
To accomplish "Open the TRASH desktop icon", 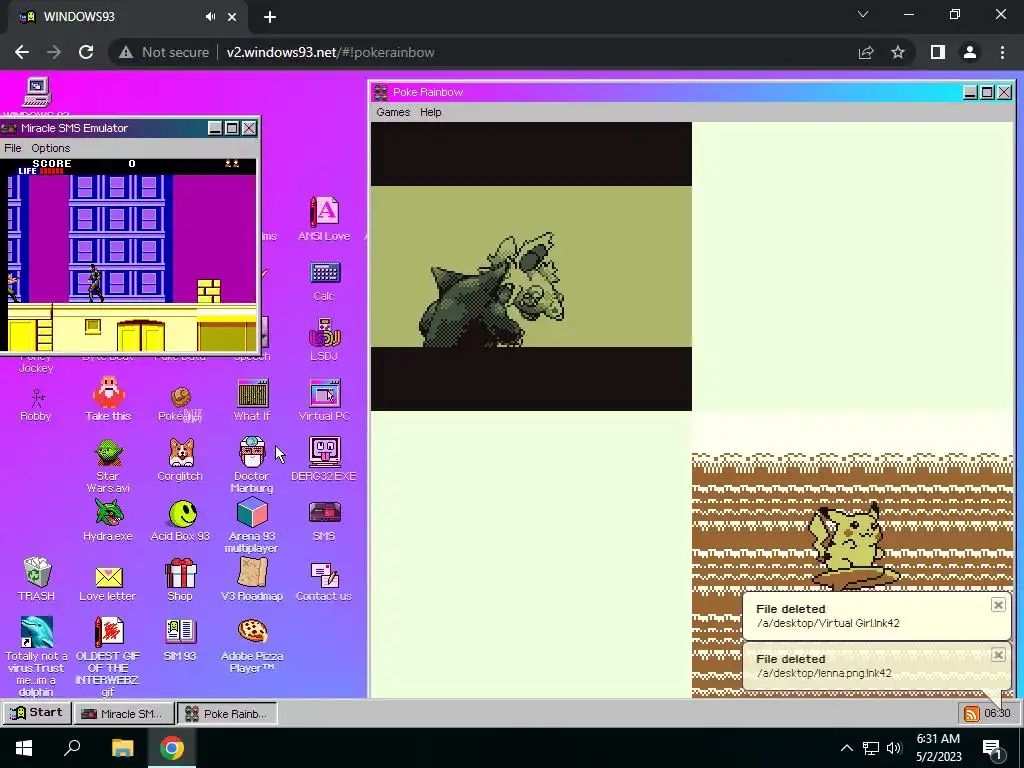I will [x=37, y=579].
